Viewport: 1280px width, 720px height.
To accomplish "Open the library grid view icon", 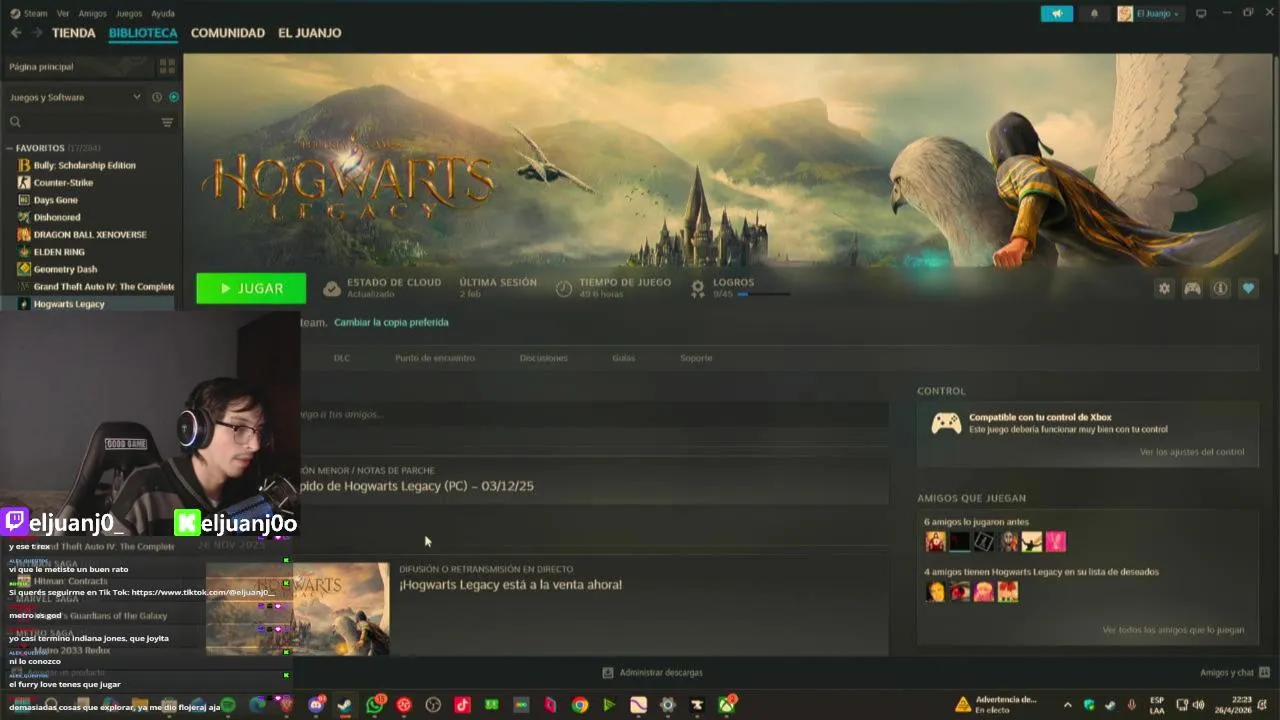I will tap(167, 66).
